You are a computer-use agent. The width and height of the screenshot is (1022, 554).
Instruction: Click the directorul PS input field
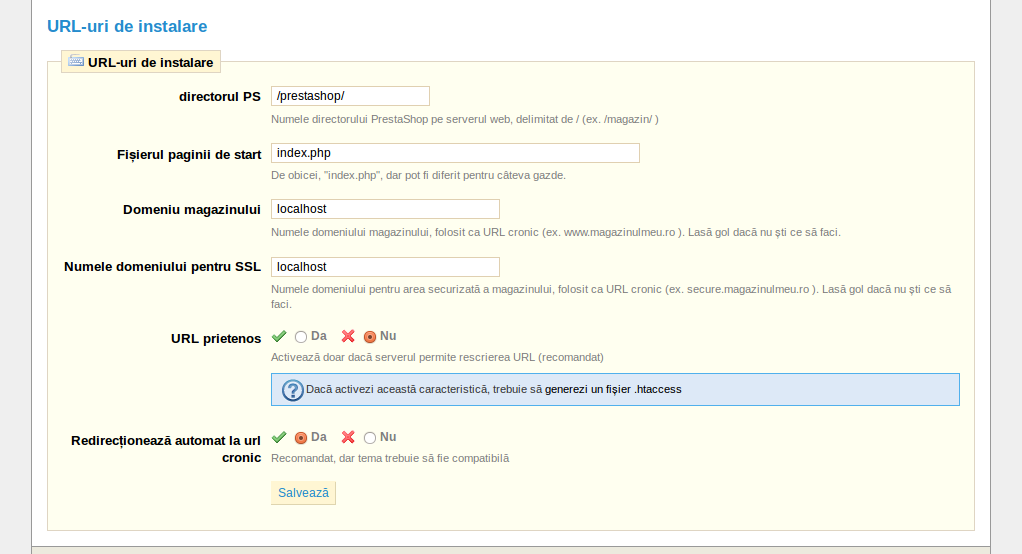tap(350, 96)
